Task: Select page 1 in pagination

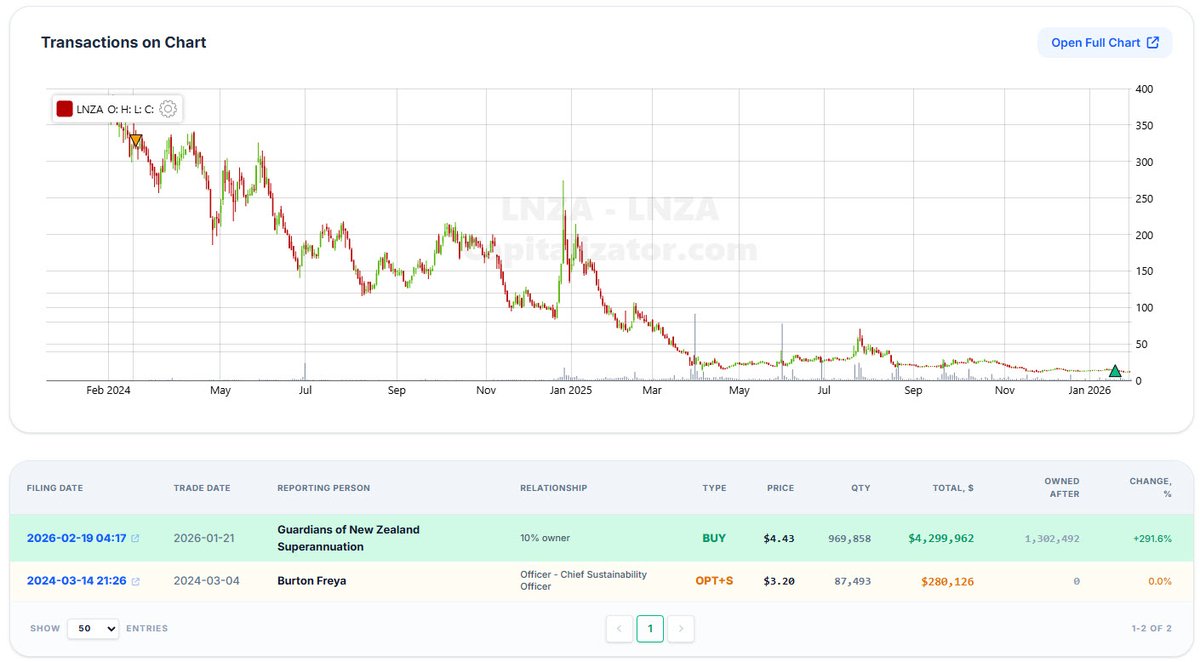Action: (650, 629)
